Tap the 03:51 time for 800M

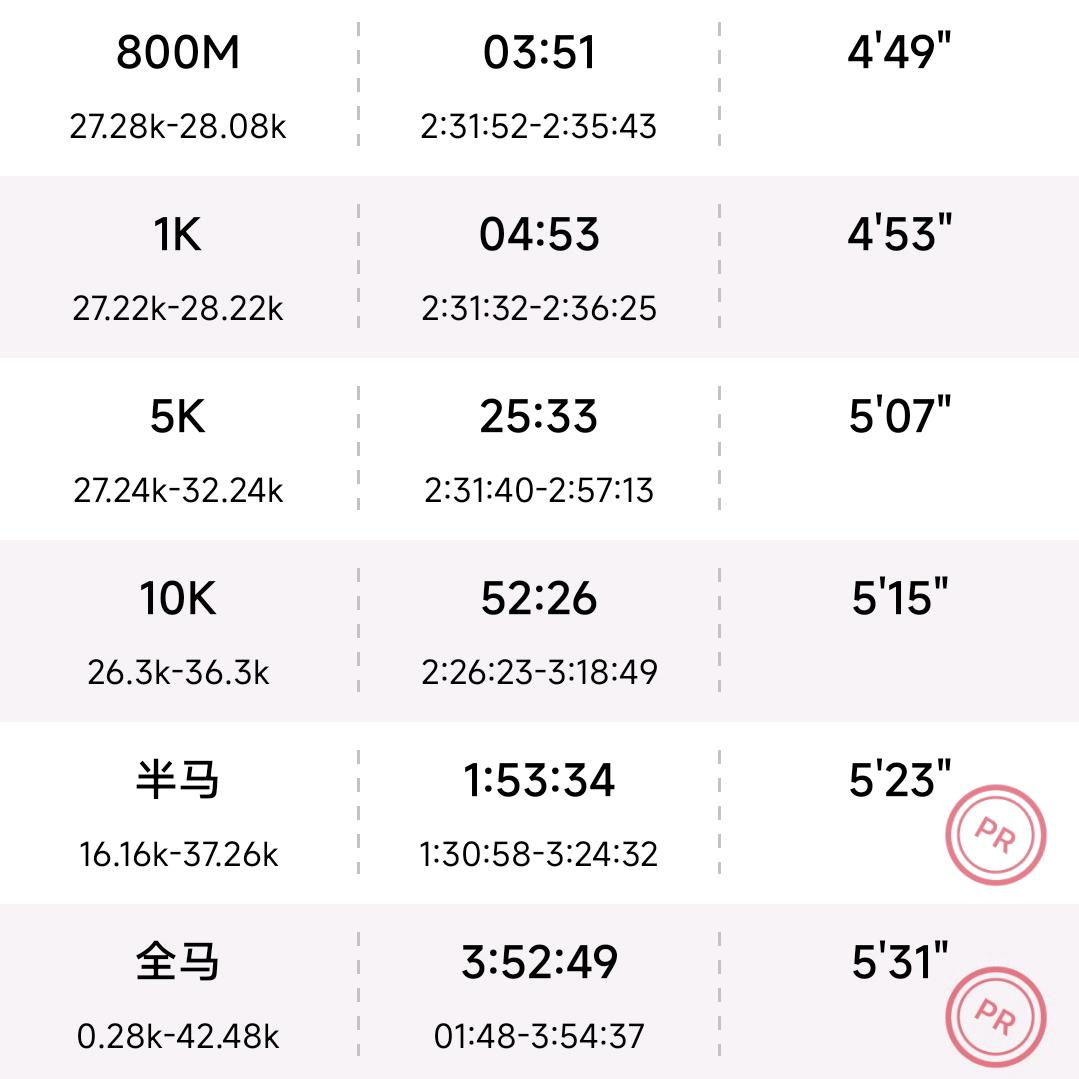coord(539,52)
